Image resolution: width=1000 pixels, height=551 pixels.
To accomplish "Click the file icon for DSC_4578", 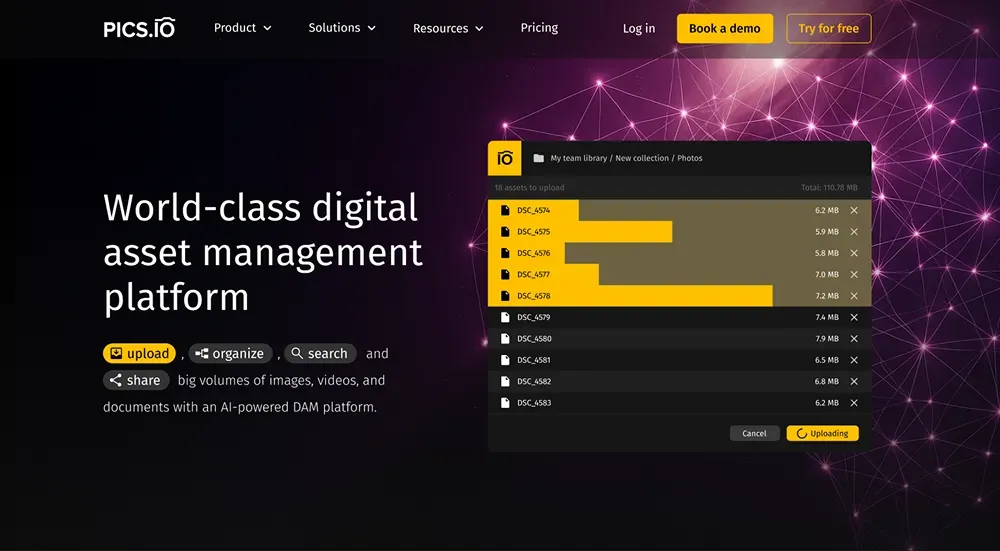I will [505, 296].
